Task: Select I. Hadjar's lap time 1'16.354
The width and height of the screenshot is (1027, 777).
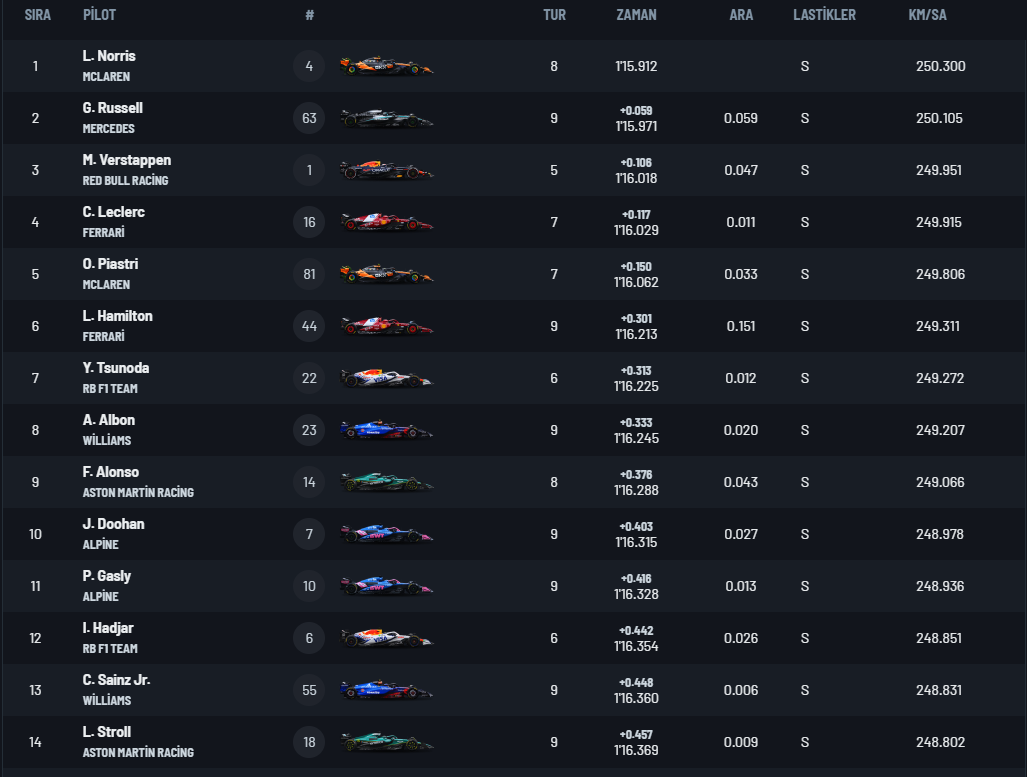Action: pyautogui.click(x=636, y=646)
